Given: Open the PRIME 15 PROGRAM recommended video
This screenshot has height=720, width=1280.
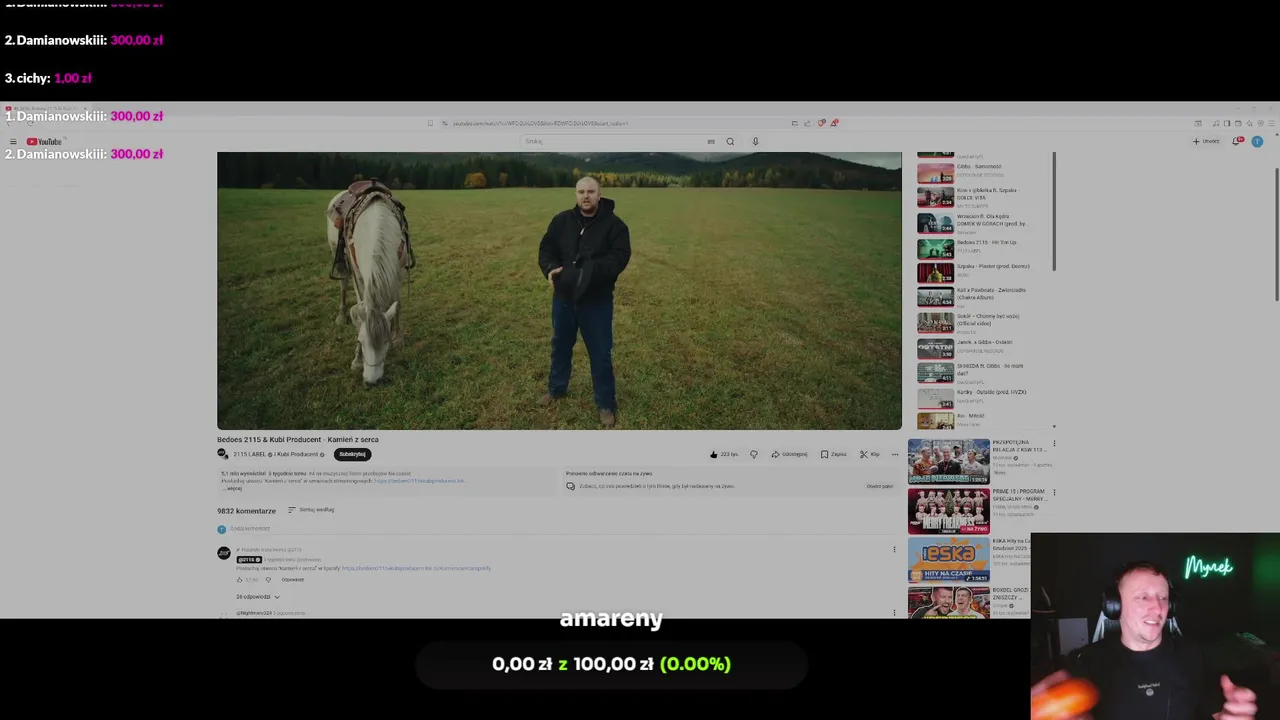Looking at the screenshot, I should 948,511.
